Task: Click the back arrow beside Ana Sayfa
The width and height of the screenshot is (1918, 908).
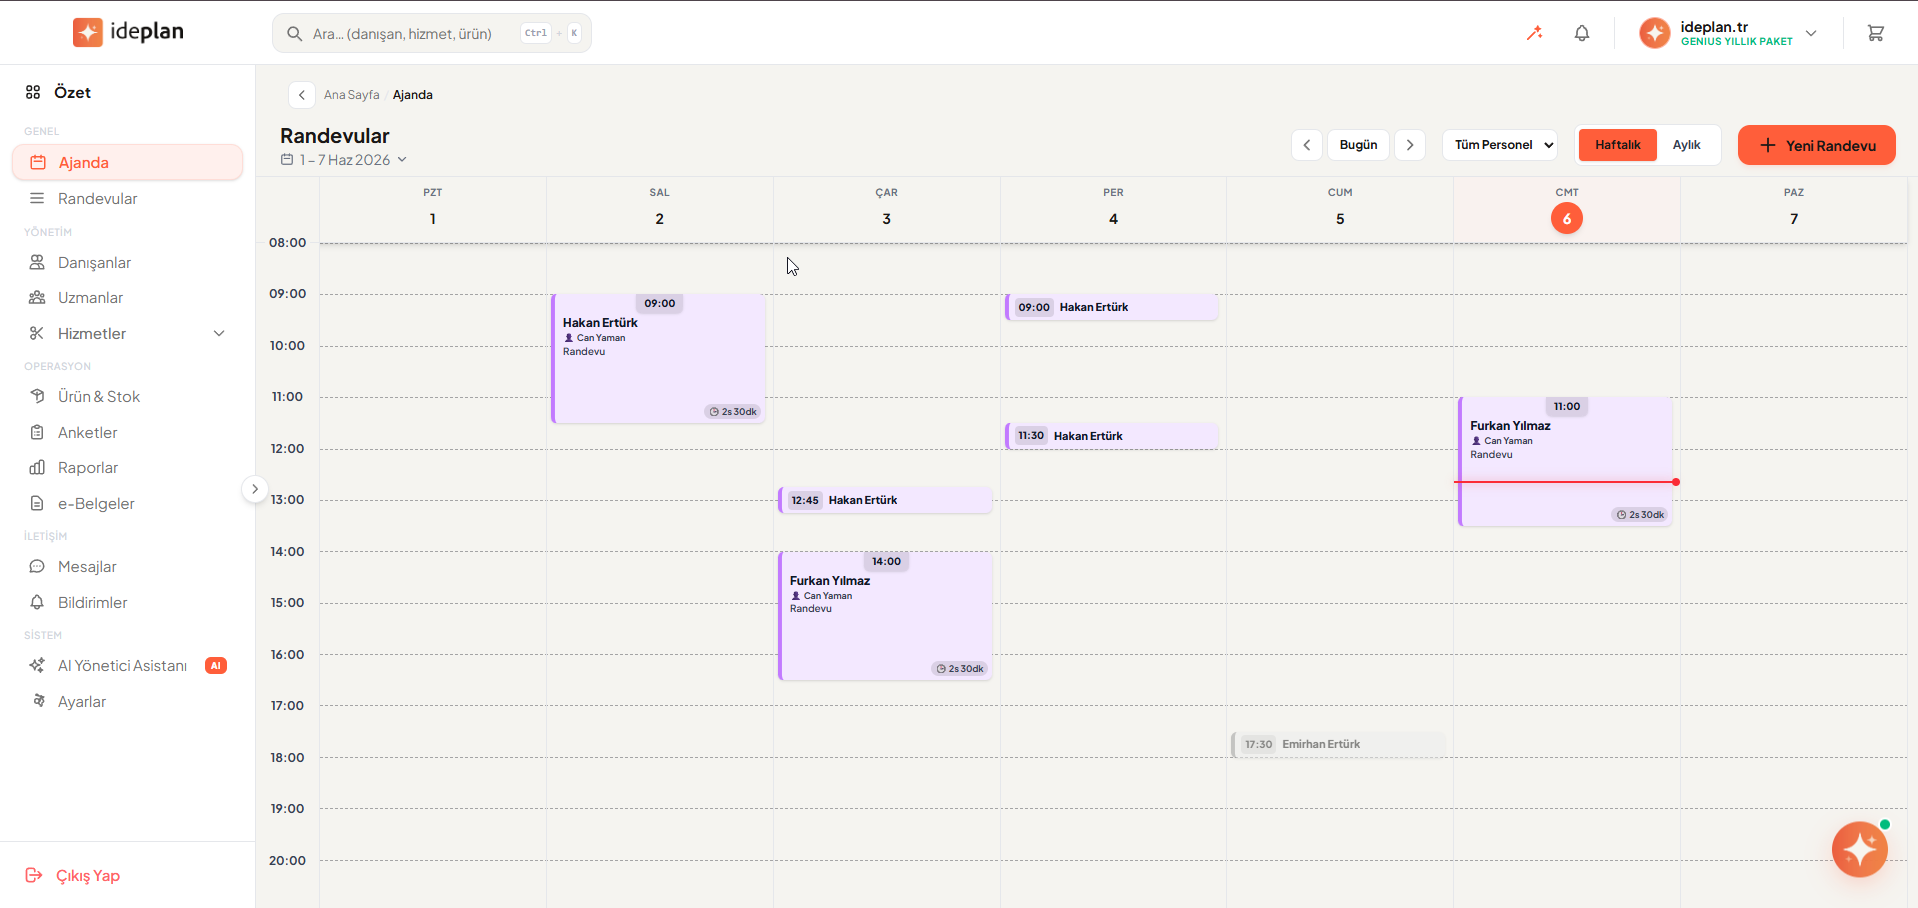Action: point(302,95)
